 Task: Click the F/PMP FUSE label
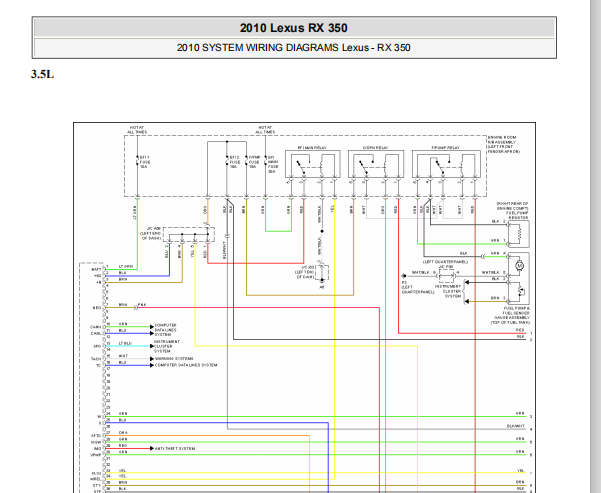click(x=255, y=162)
